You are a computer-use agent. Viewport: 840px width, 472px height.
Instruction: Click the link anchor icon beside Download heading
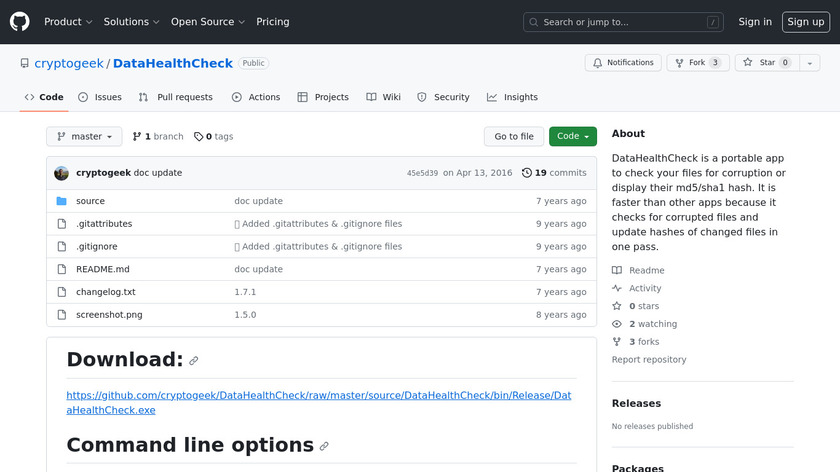(x=194, y=361)
